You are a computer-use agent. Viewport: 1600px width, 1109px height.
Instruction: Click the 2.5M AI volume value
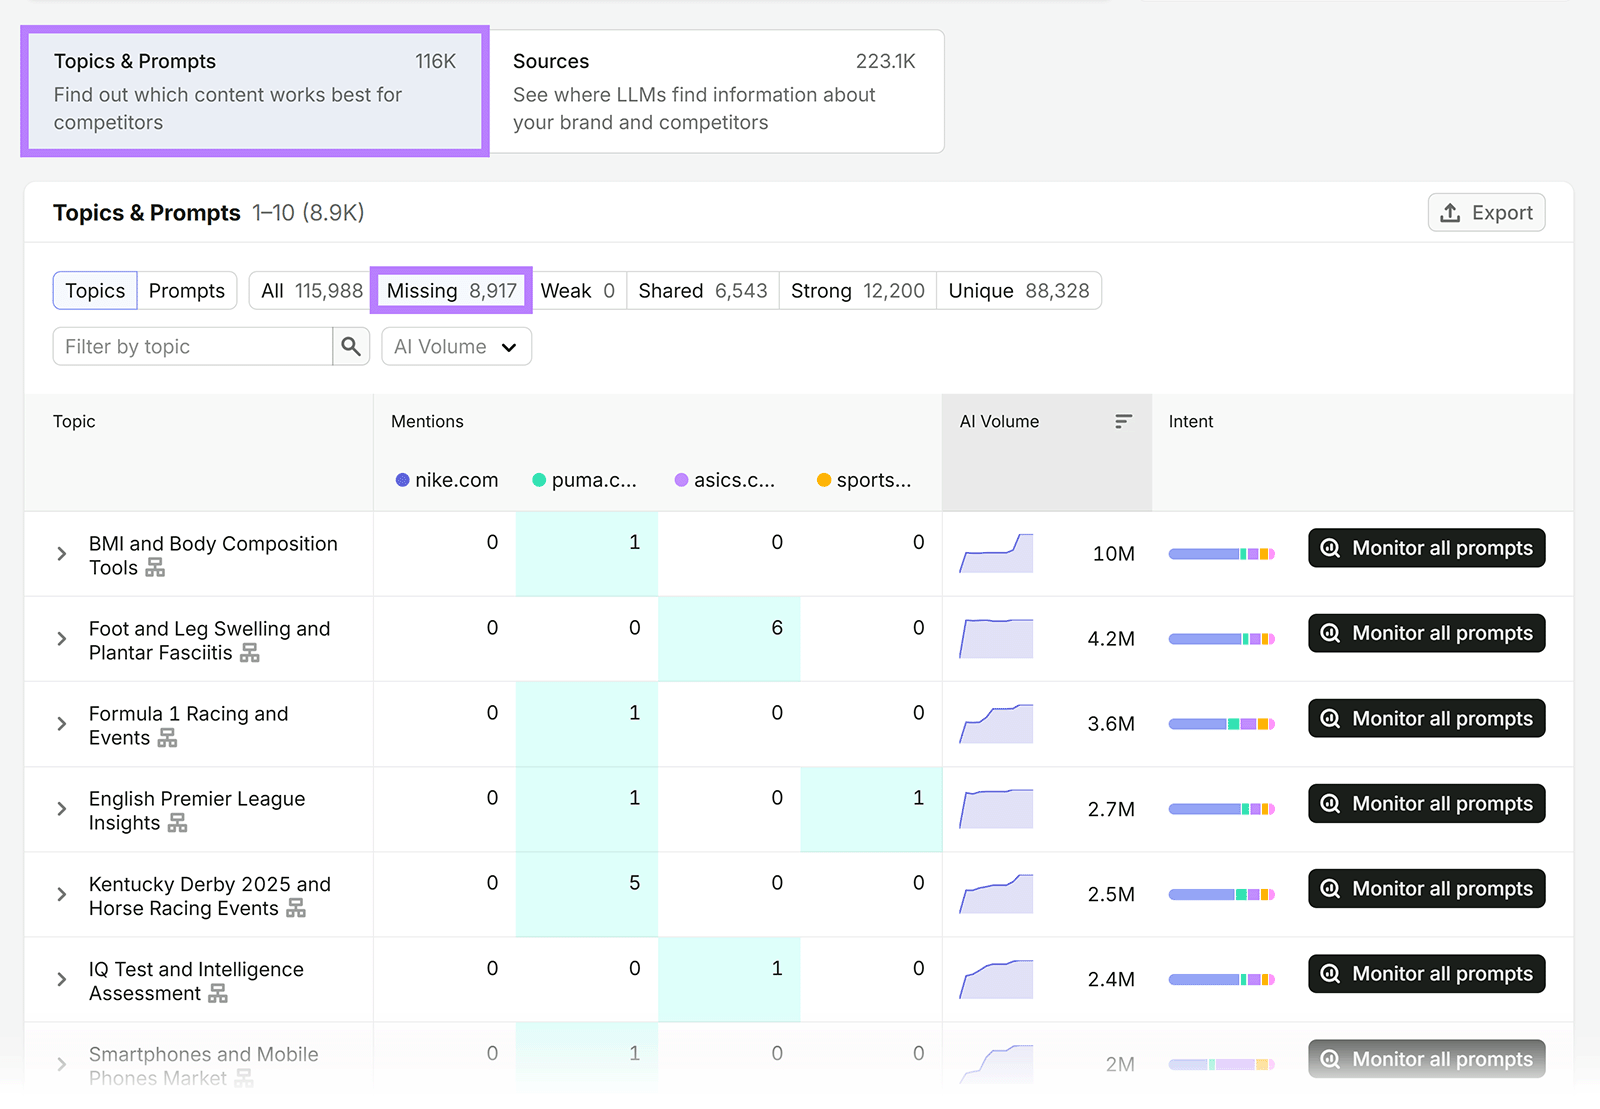pyautogui.click(x=1111, y=894)
